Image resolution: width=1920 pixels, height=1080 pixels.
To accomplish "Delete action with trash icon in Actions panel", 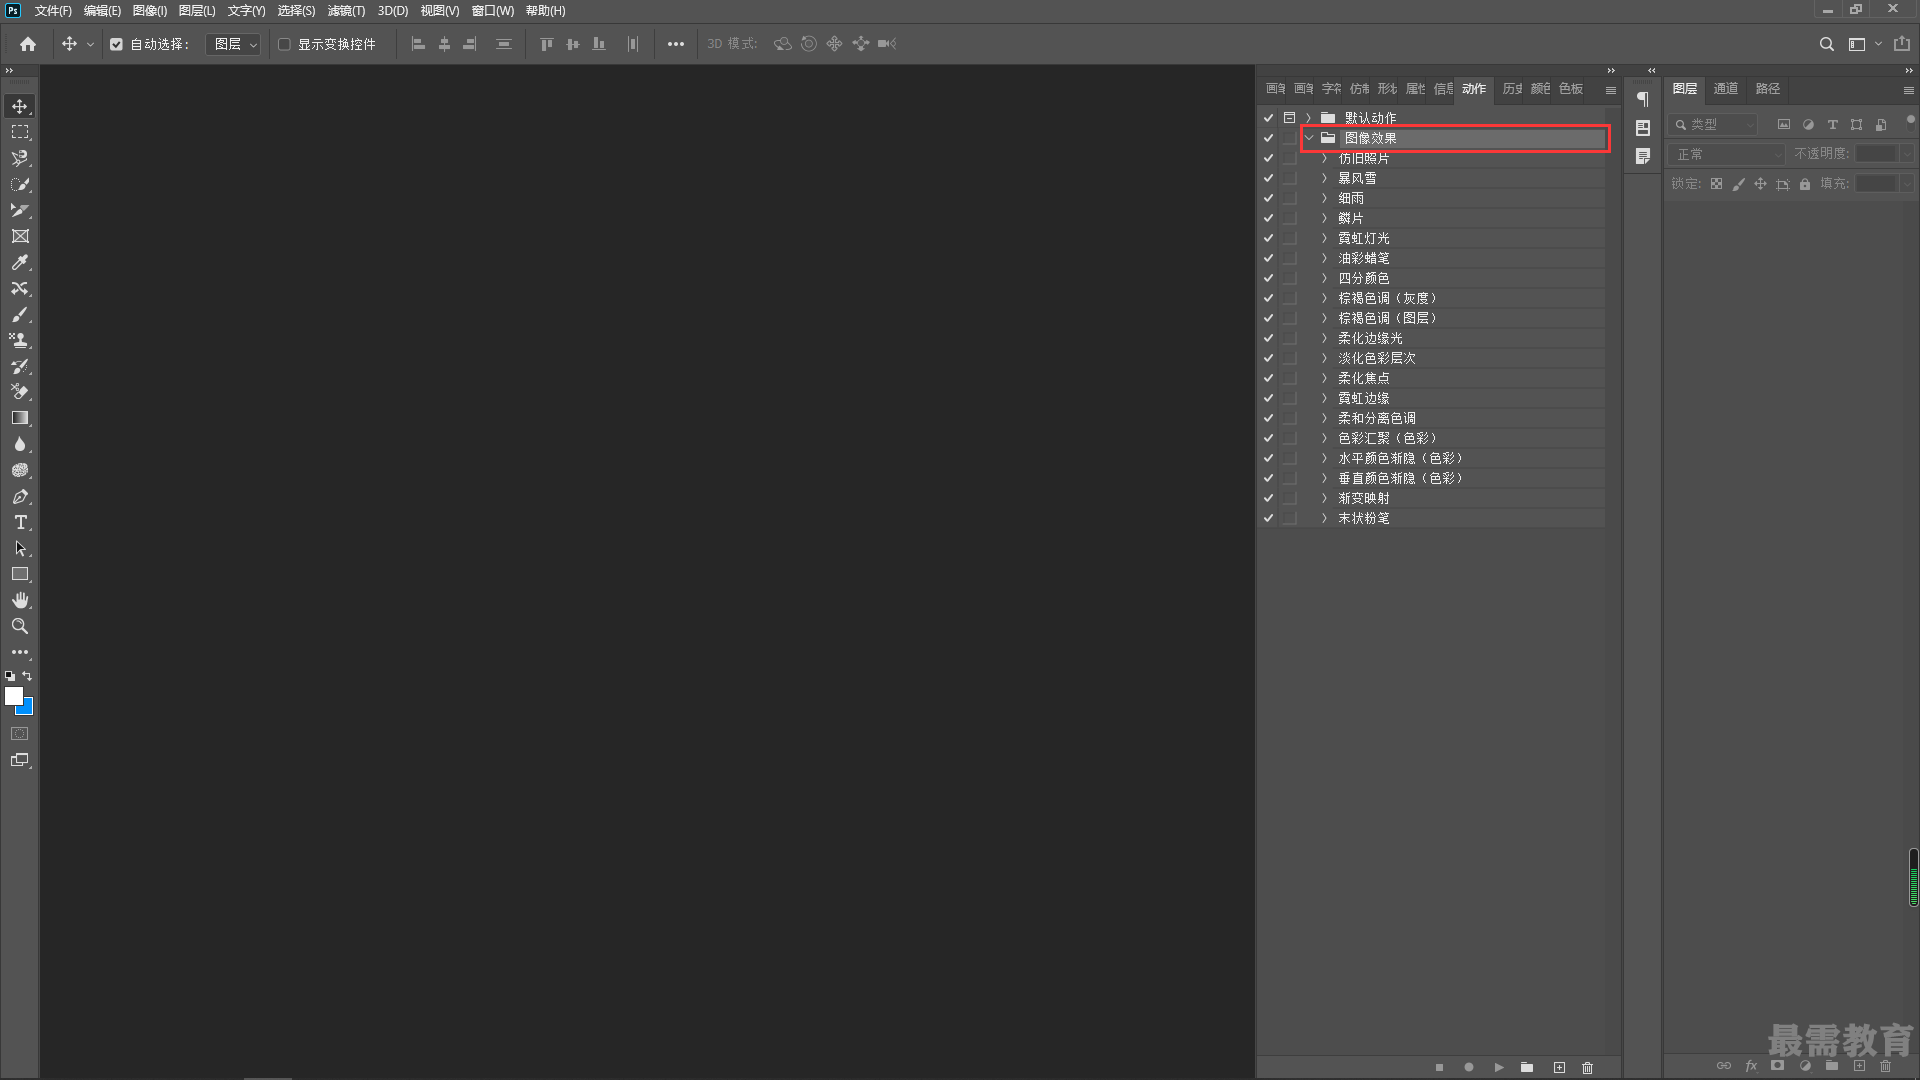I will (x=1587, y=1067).
